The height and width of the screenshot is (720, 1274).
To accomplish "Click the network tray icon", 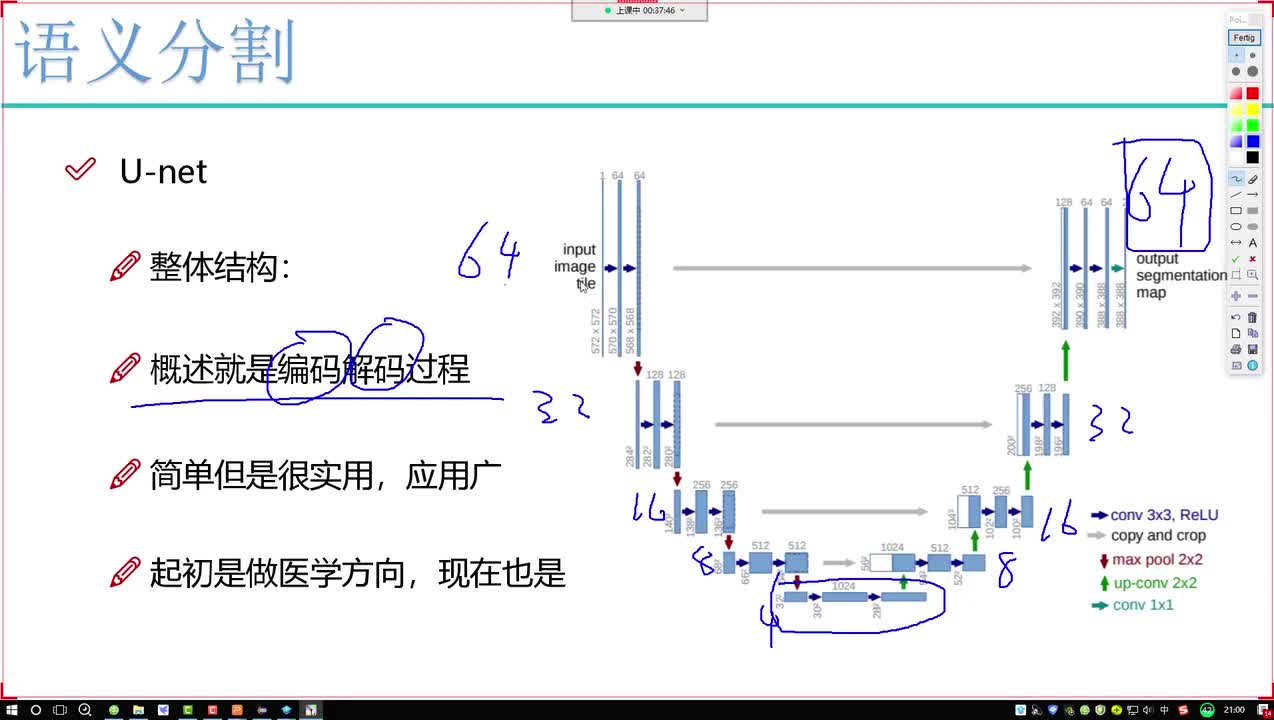I will 1132,710.
